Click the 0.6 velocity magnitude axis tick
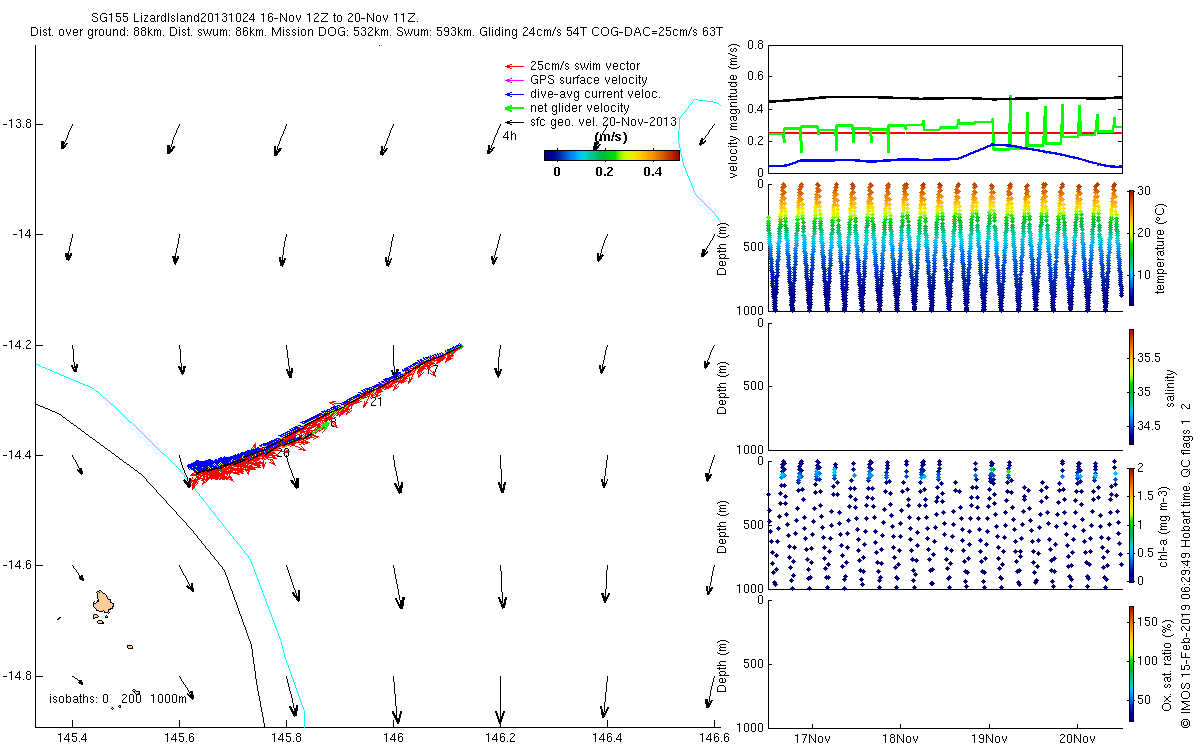Screen dimensions: 1200x750 pos(756,77)
